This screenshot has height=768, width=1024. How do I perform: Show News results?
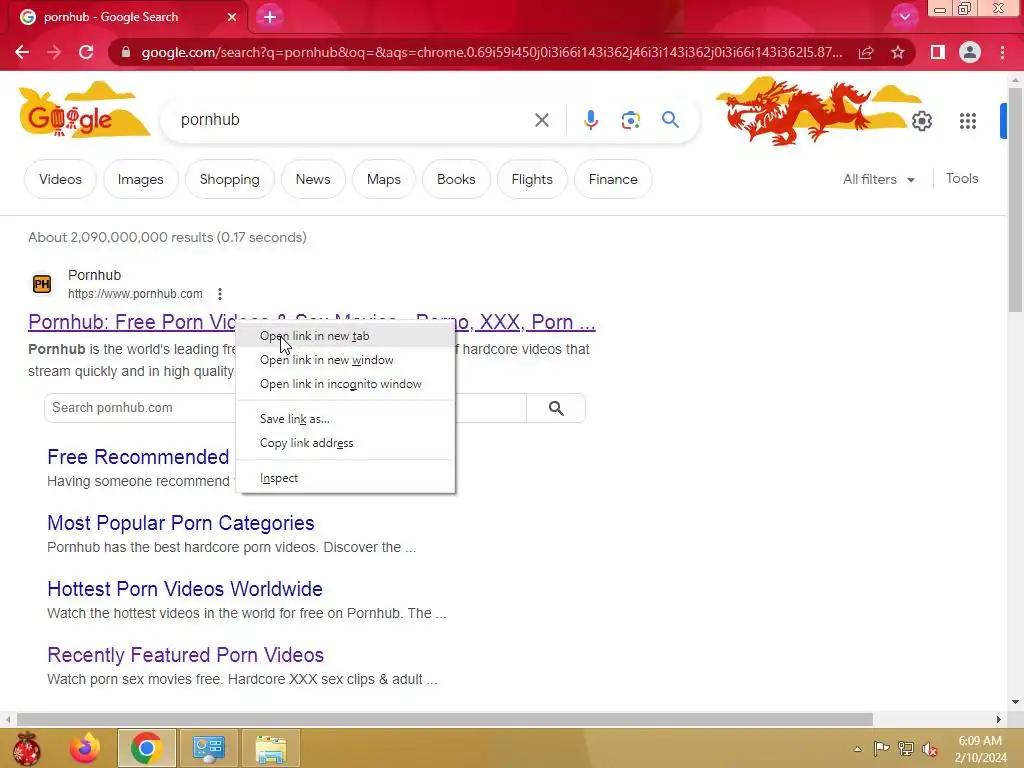313,179
